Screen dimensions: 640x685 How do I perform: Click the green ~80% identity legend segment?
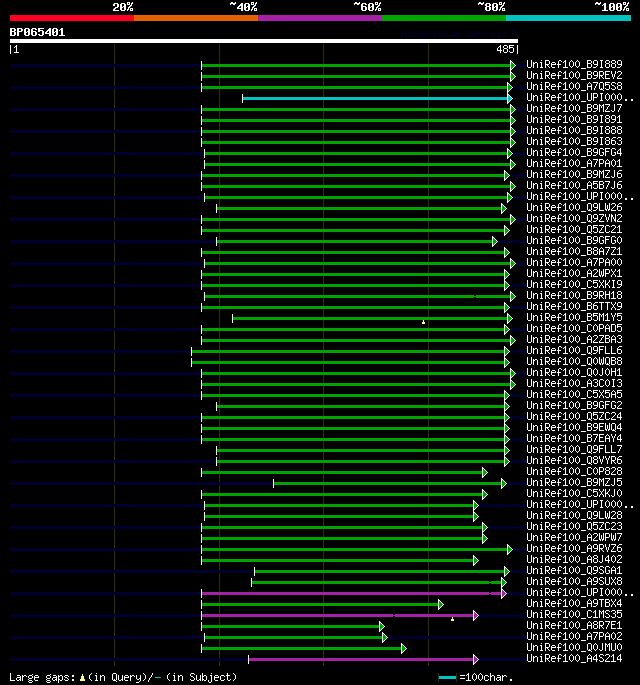tap(444, 18)
